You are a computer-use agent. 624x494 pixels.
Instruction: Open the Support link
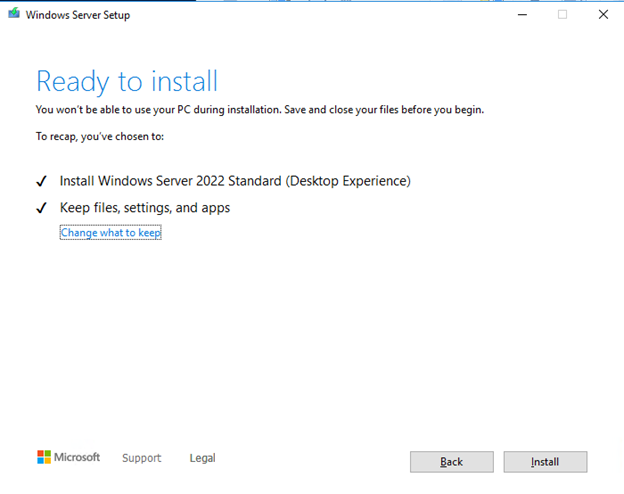[142, 458]
